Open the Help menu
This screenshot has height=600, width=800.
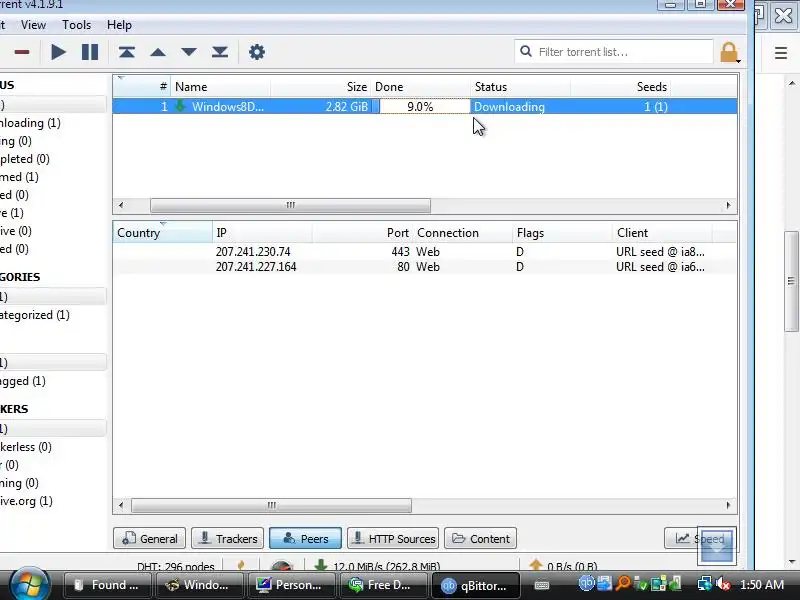[x=119, y=25]
